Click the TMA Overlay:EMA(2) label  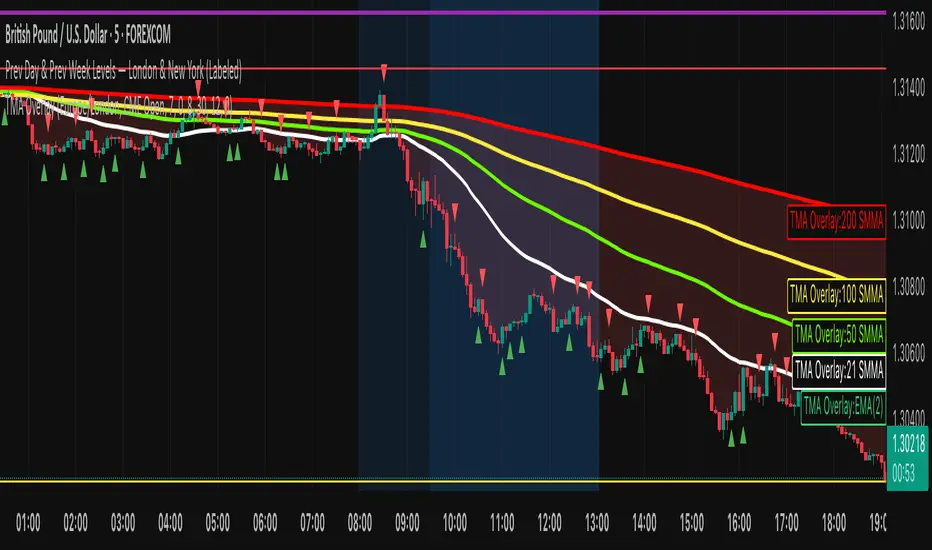843,407
